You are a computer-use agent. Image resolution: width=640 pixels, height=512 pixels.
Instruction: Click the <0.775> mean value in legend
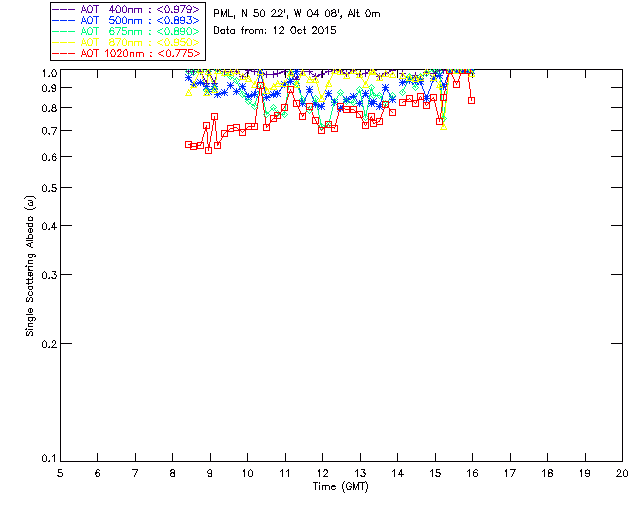(x=179, y=53)
